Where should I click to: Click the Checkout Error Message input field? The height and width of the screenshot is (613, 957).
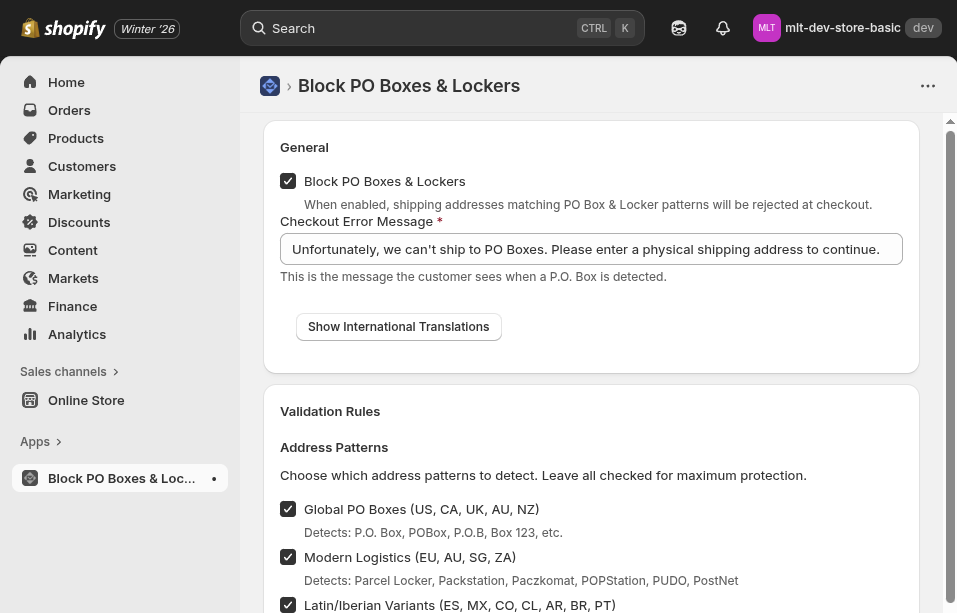tap(590, 248)
